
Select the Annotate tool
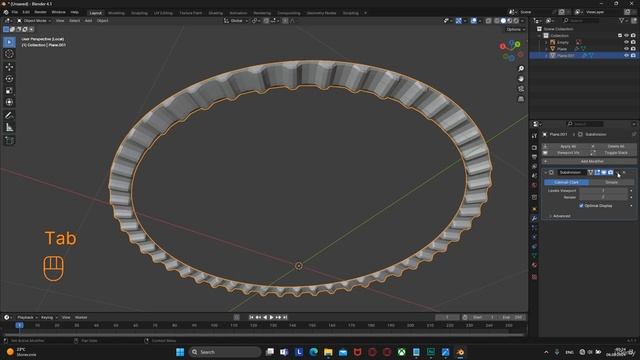pos(9,116)
